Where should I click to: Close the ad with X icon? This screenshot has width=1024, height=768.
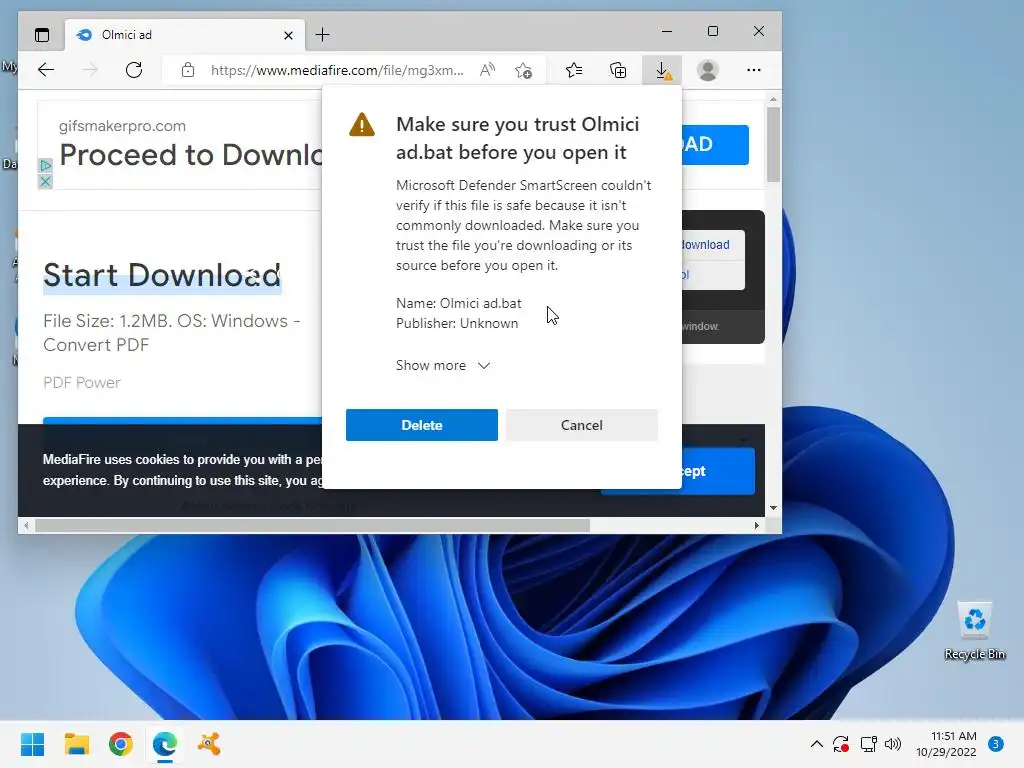click(45, 182)
